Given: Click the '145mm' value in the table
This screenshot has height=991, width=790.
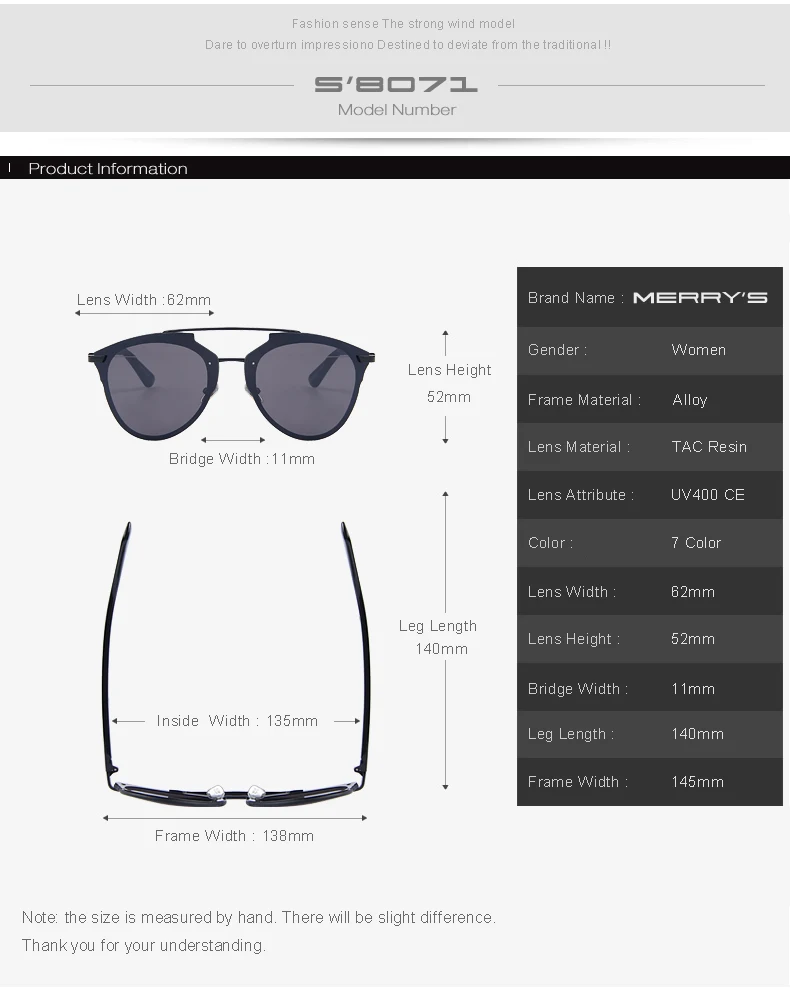Looking at the screenshot, I should [x=698, y=782].
